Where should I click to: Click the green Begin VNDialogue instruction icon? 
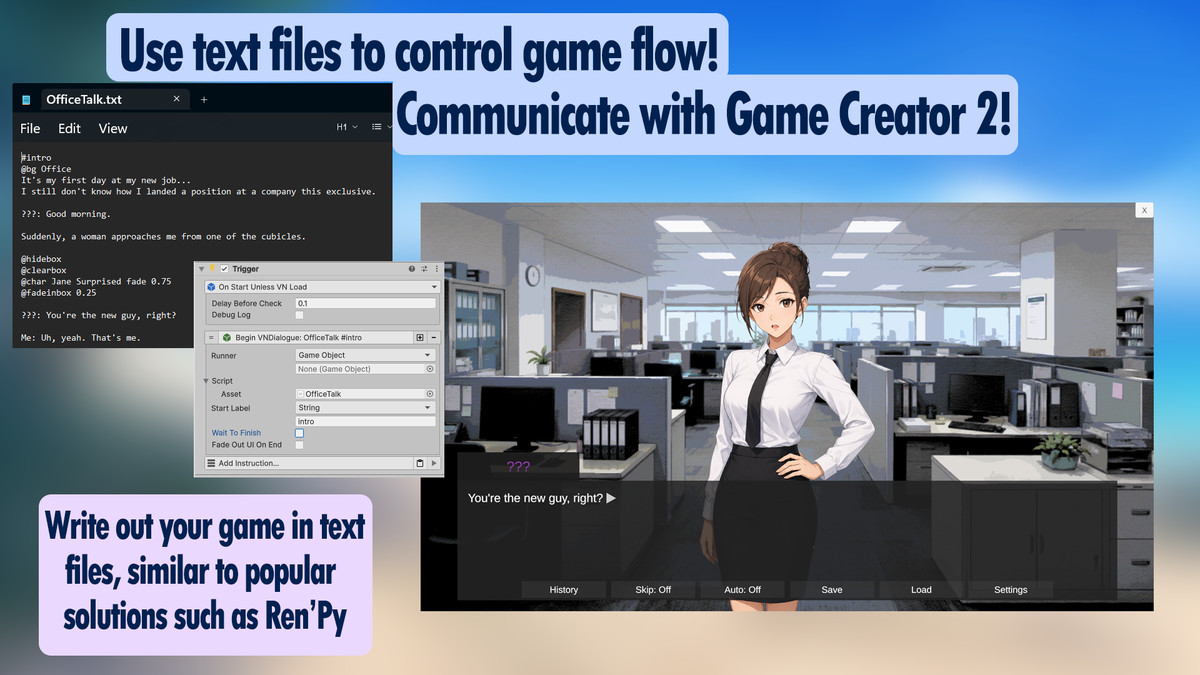(227, 338)
